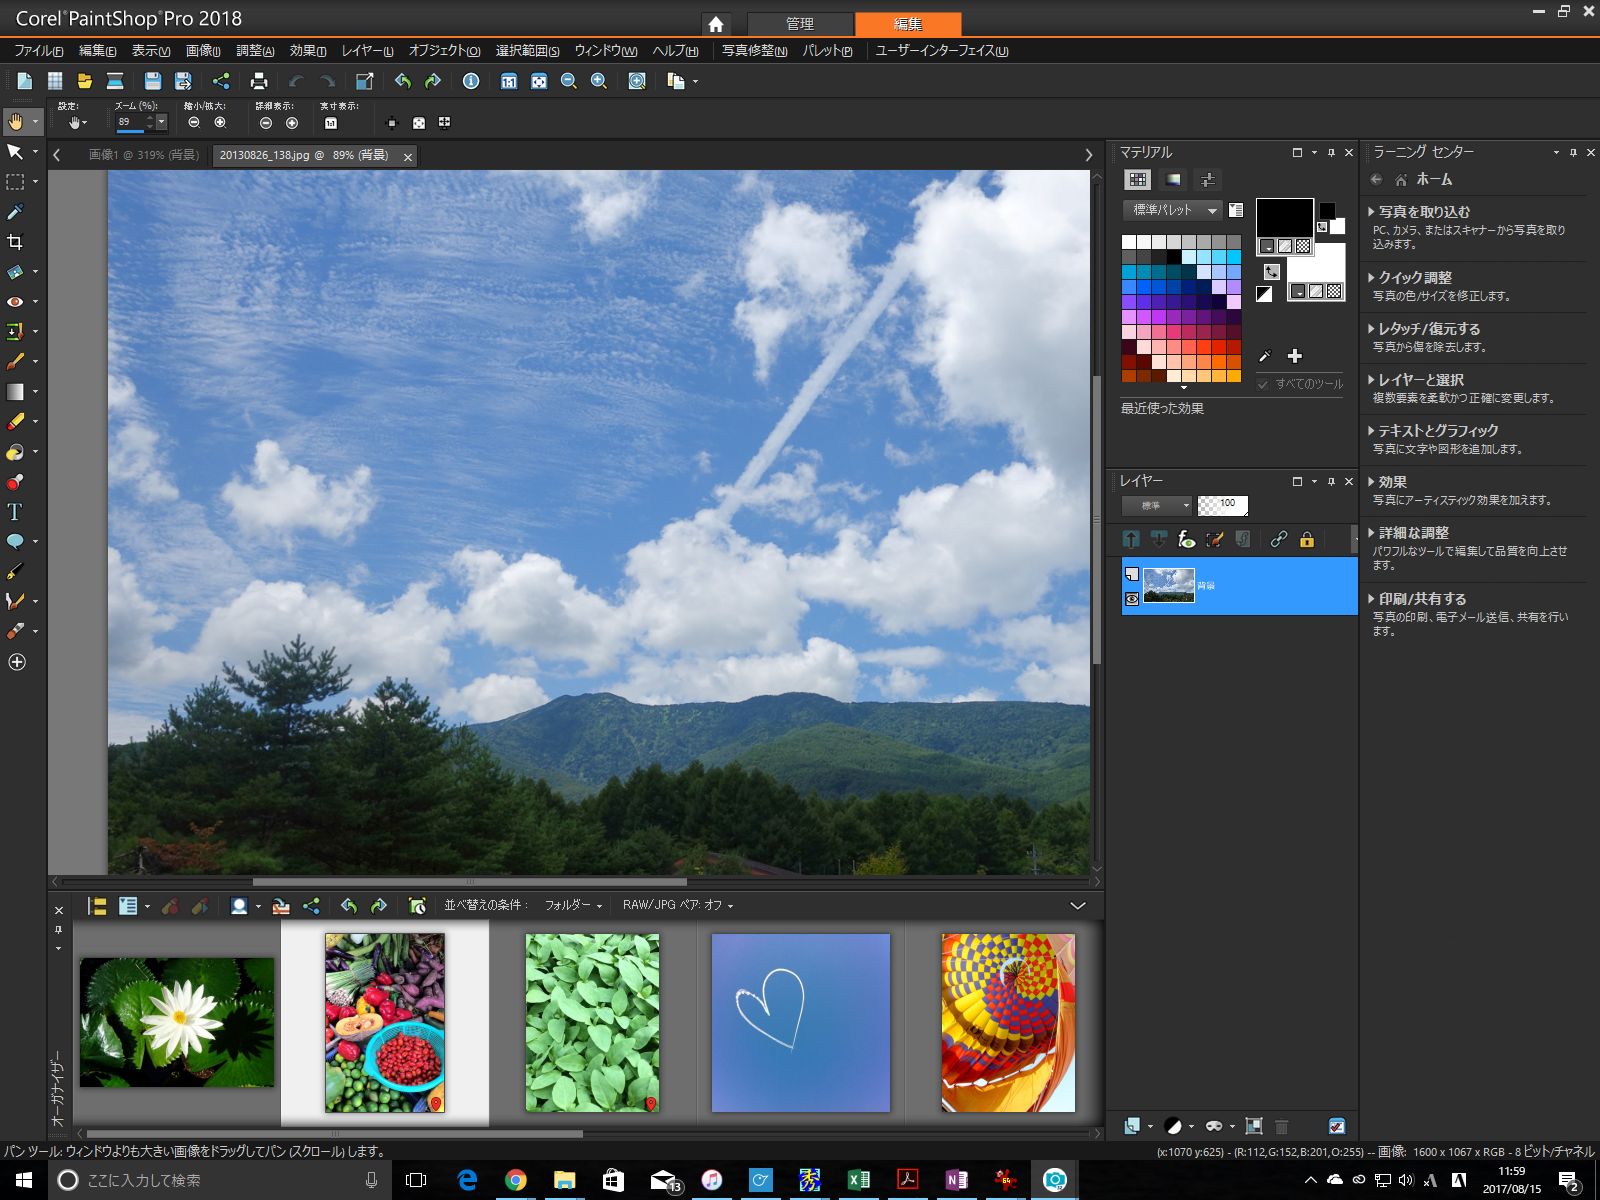Click the large white background color box
The image size is (1600, 1200).
[1316, 263]
